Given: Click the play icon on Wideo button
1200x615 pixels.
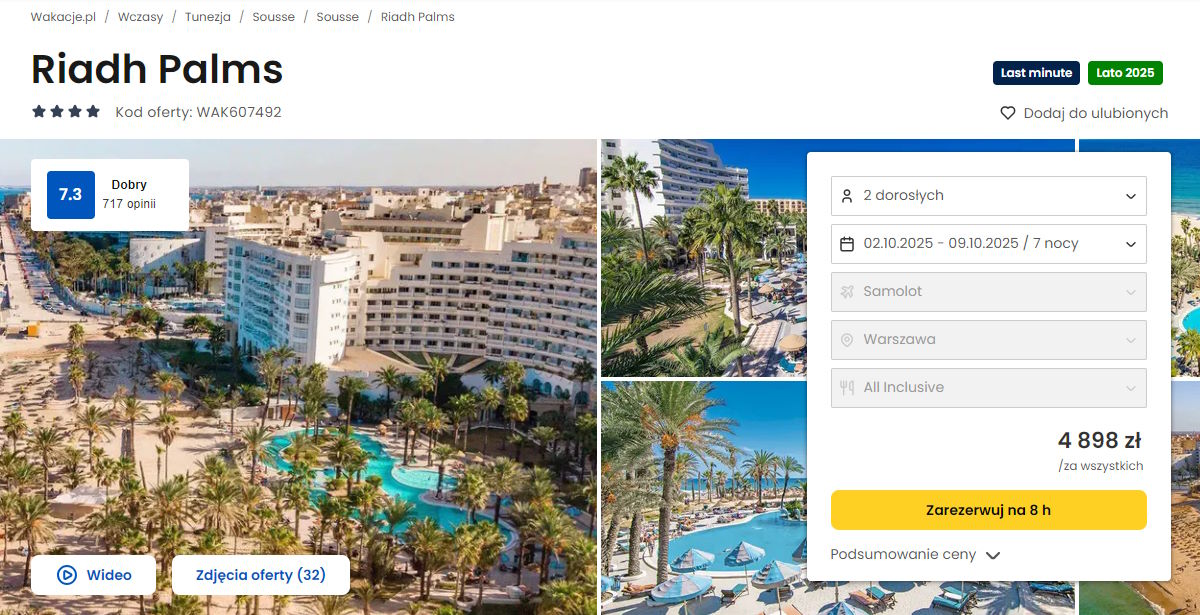Looking at the screenshot, I should click(x=67, y=575).
